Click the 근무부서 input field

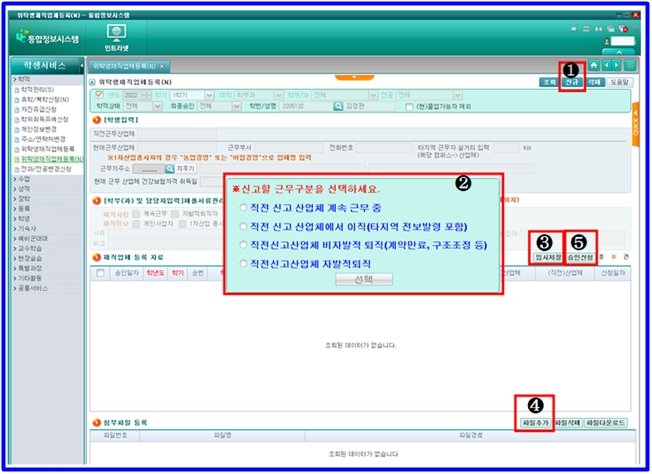coord(289,148)
